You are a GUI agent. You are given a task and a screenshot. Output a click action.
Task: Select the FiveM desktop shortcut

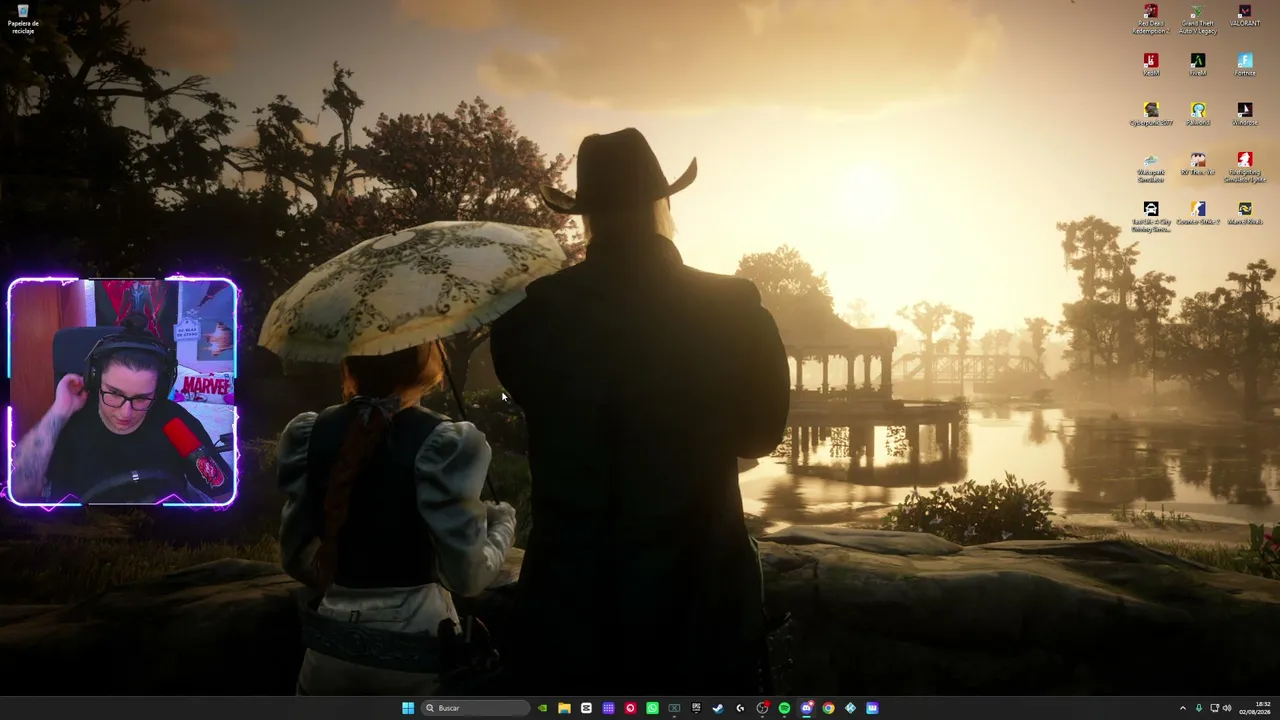[1198, 65]
